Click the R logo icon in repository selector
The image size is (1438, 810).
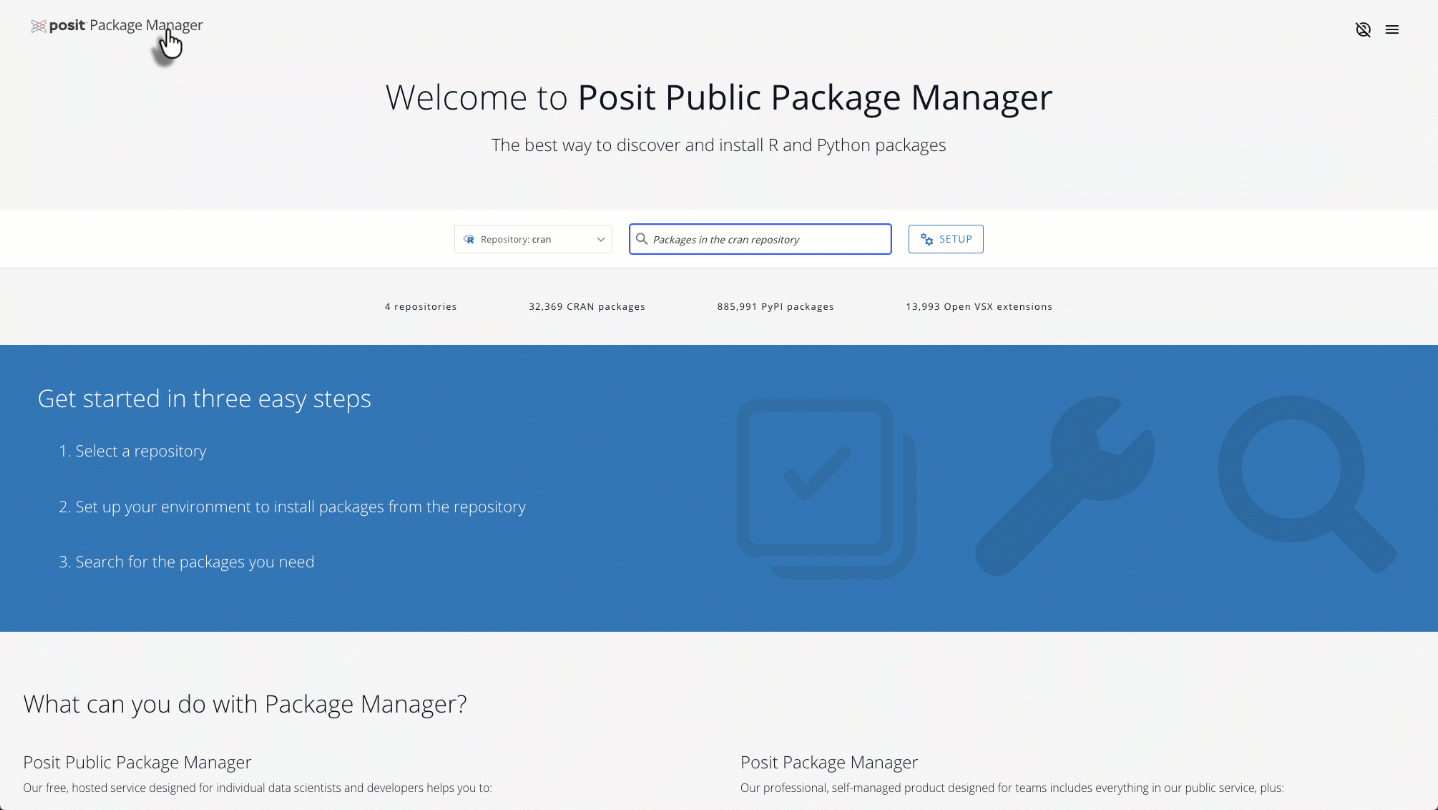469,240
